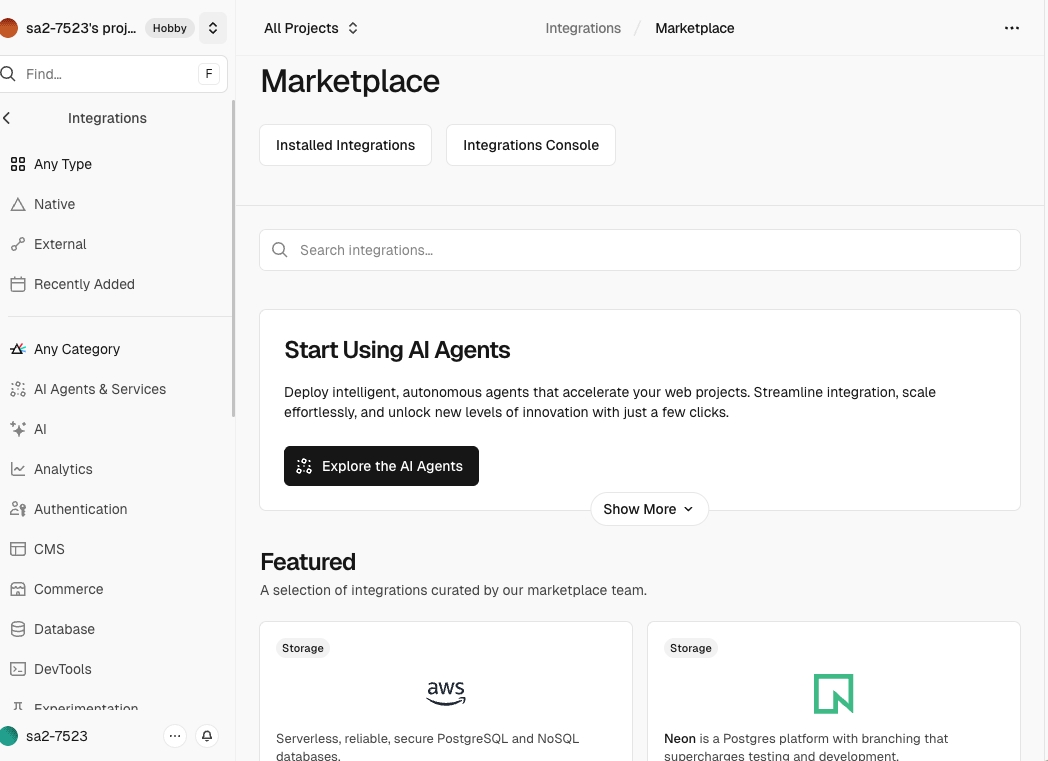The image size is (1048, 761).
Task: Click the Integrations breadcrumb link
Action: tap(583, 28)
